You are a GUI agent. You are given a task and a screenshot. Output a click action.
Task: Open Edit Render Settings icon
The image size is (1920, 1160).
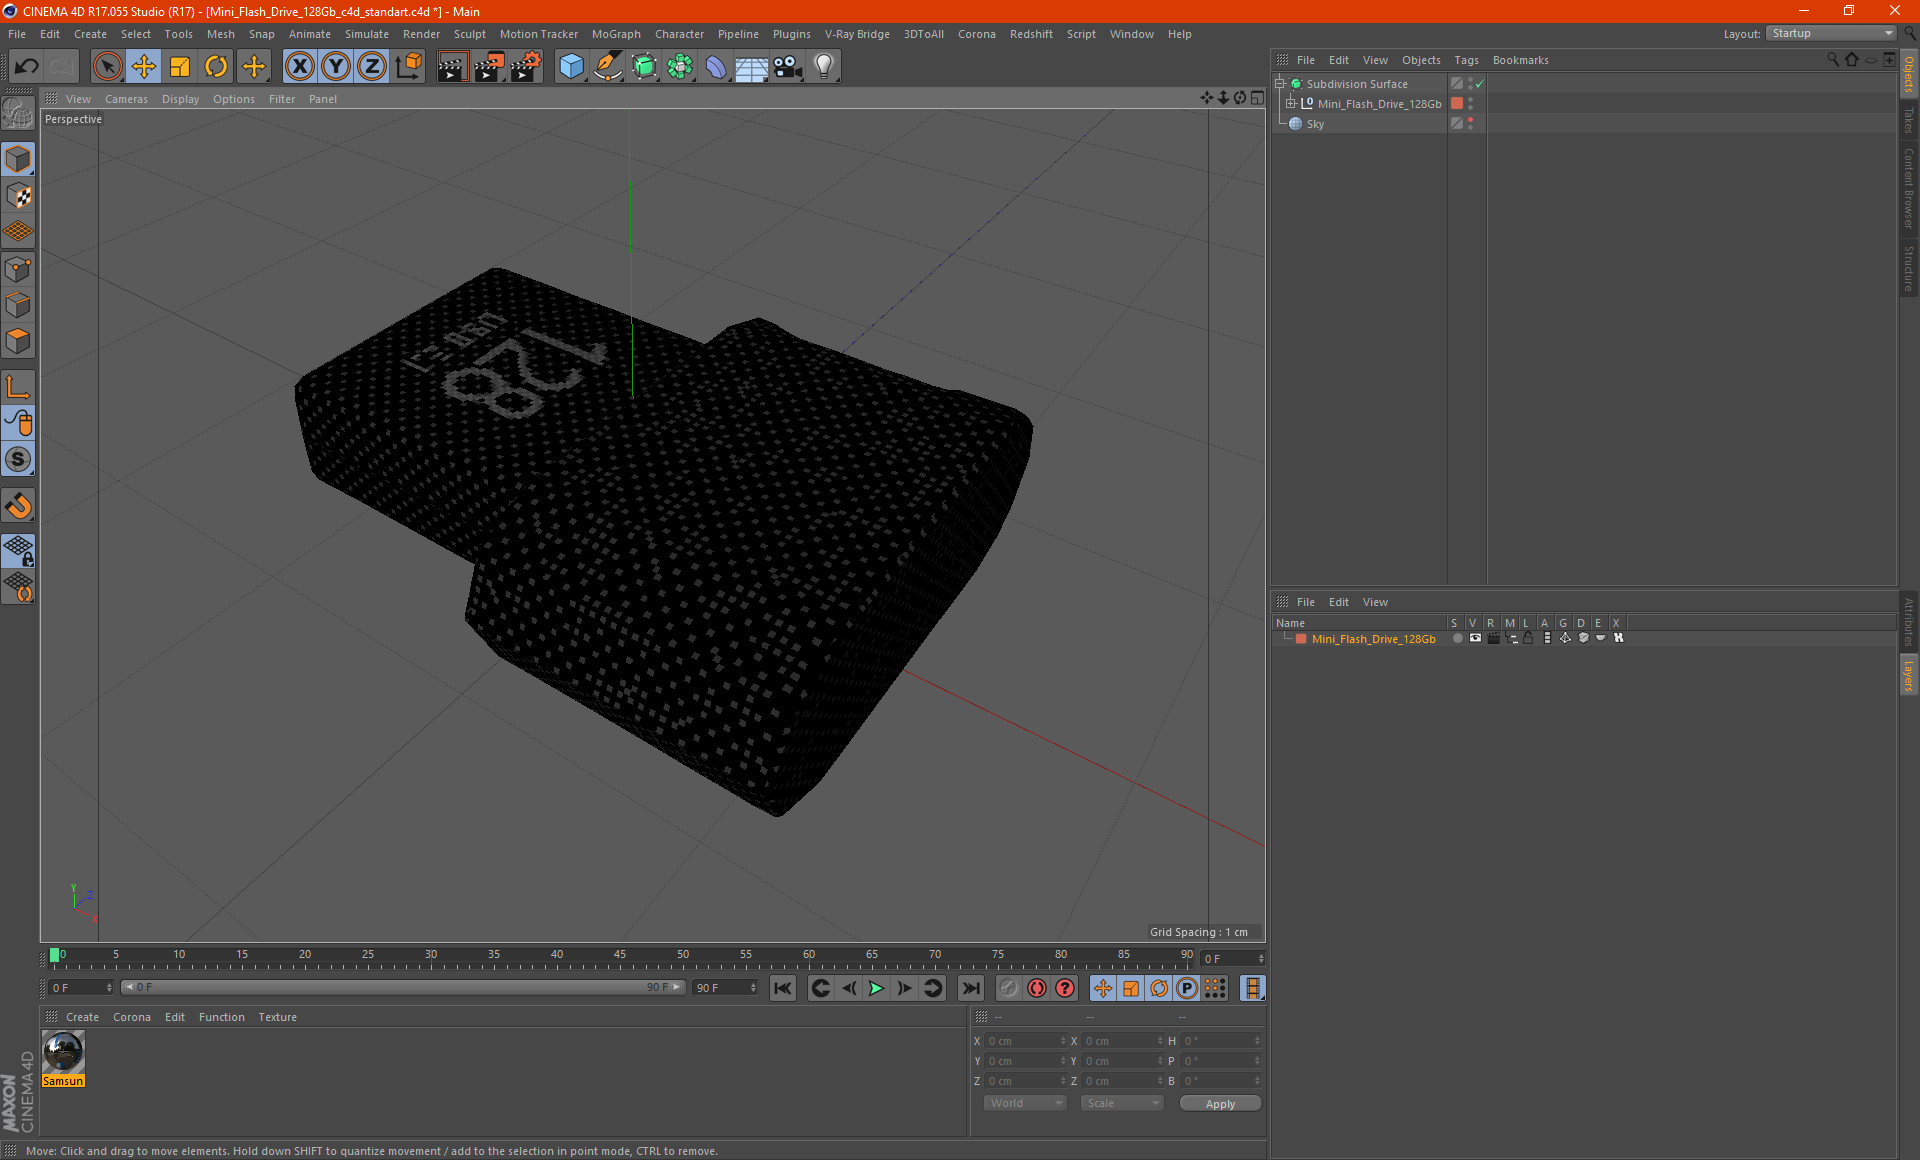pos(526,66)
